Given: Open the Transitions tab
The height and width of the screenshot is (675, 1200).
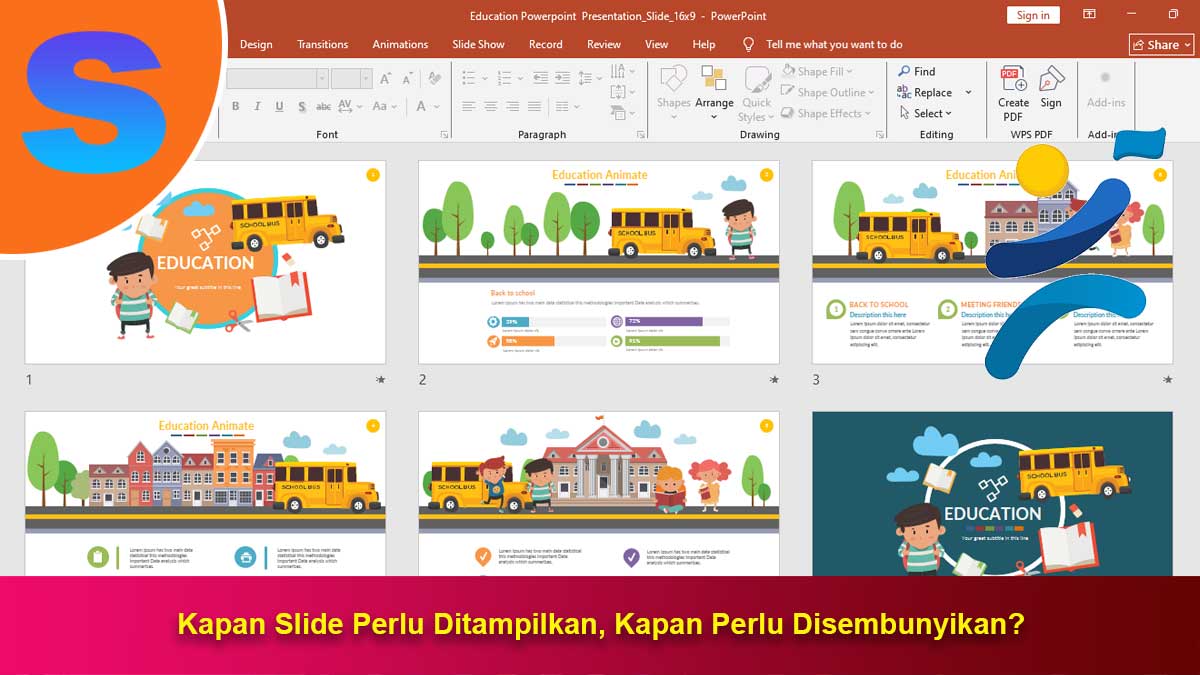Looking at the screenshot, I should click(x=322, y=44).
